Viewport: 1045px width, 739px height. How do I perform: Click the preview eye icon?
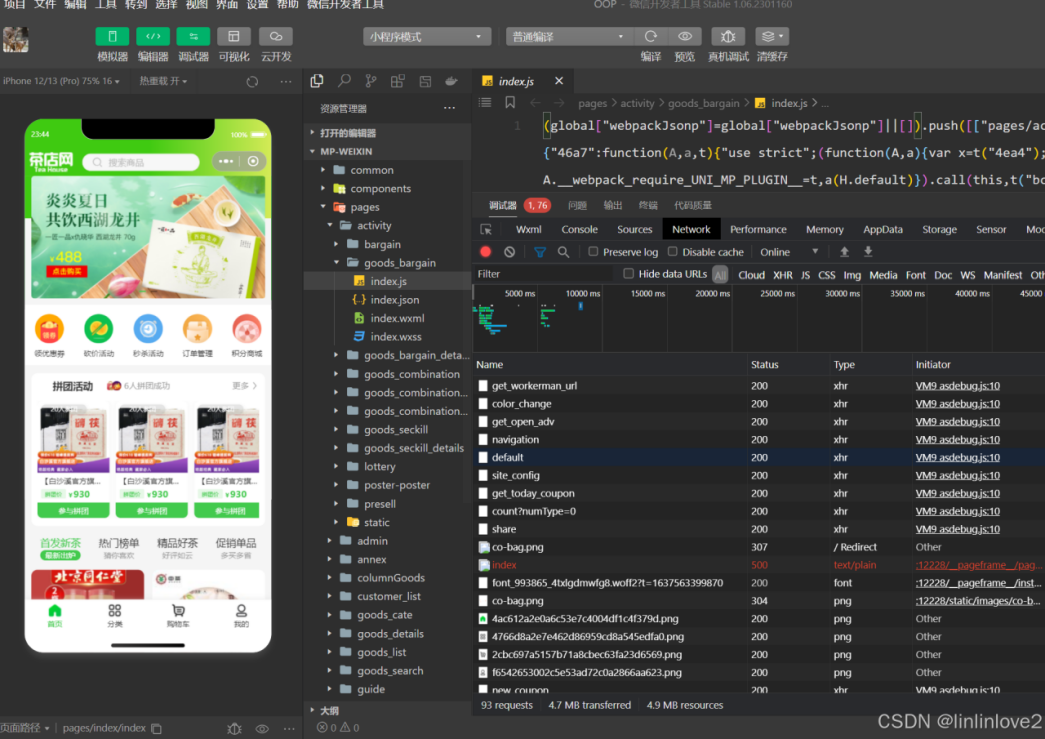tap(684, 37)
